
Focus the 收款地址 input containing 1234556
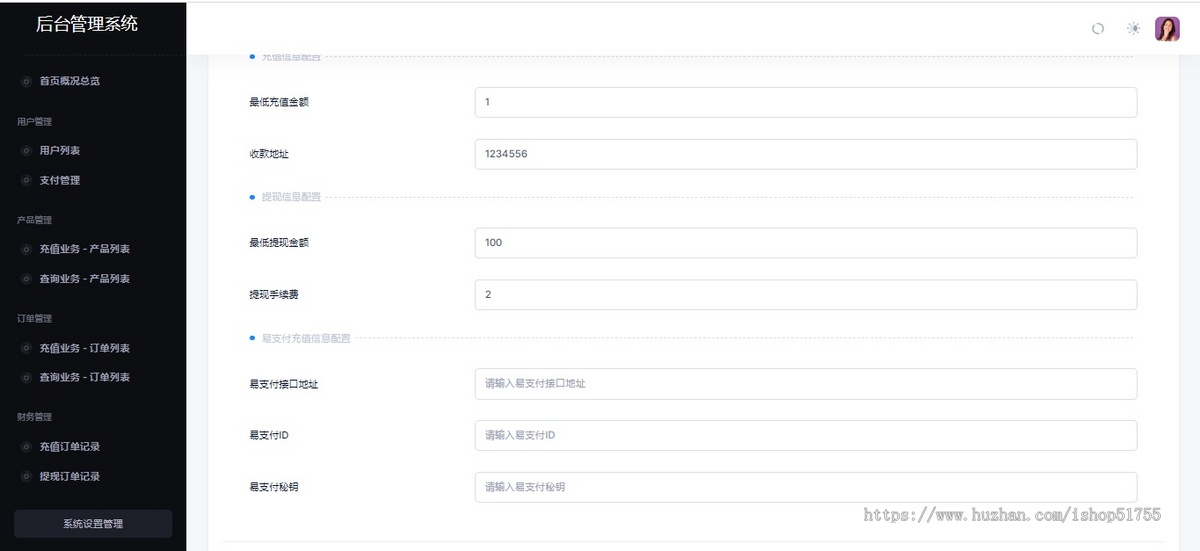[806, 154]
